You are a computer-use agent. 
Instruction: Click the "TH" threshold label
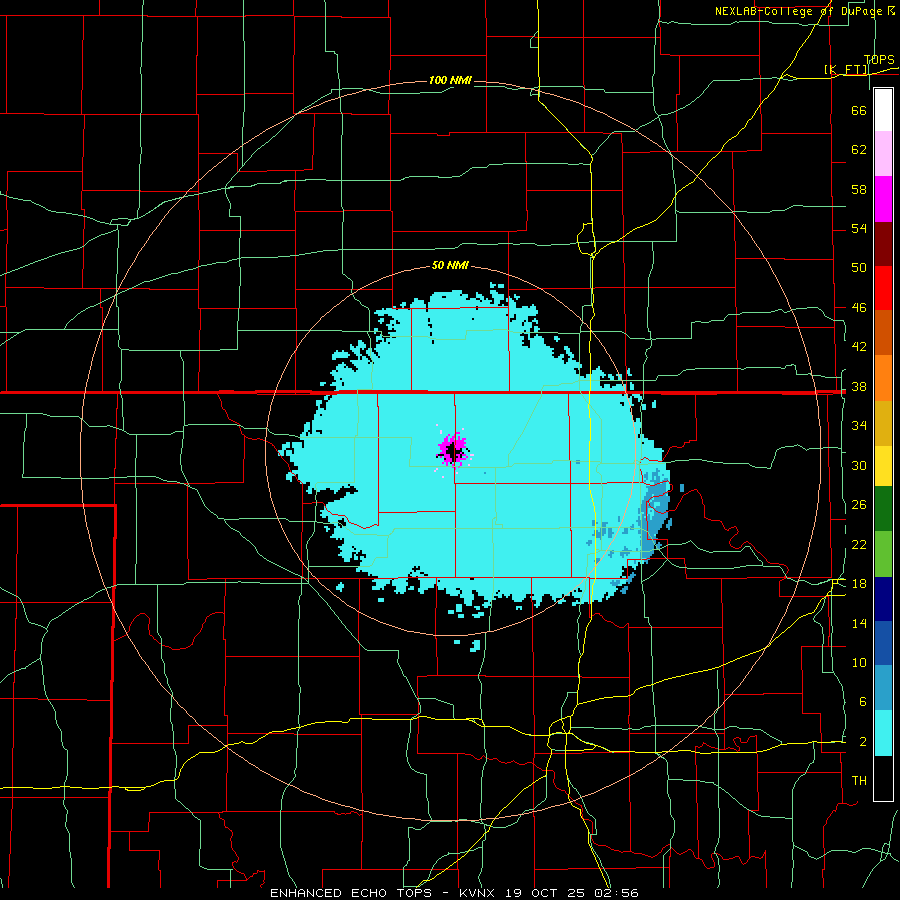click(859, 781)
